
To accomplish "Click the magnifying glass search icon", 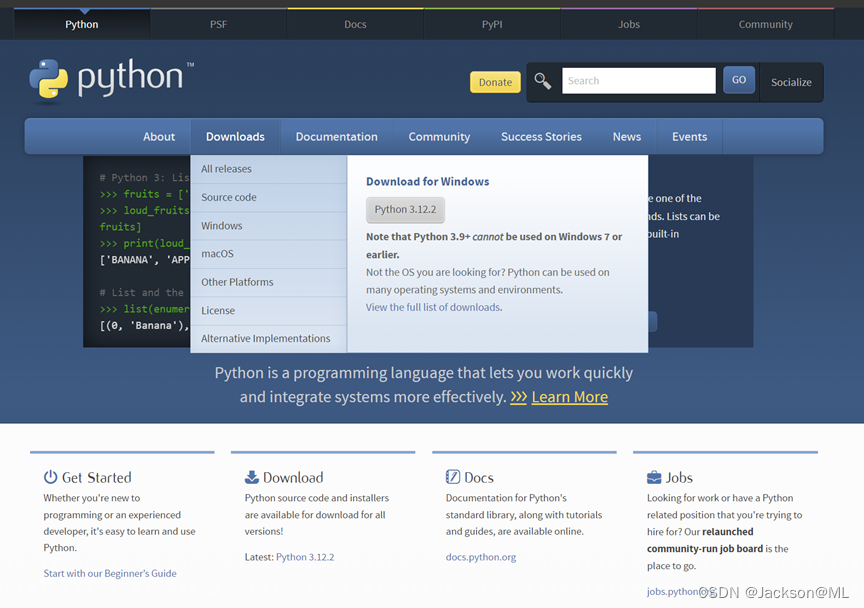I will pos(543,81).
